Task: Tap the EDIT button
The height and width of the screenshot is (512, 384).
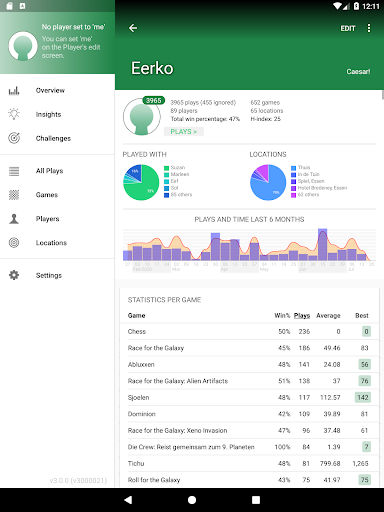Action: (348, 28)
